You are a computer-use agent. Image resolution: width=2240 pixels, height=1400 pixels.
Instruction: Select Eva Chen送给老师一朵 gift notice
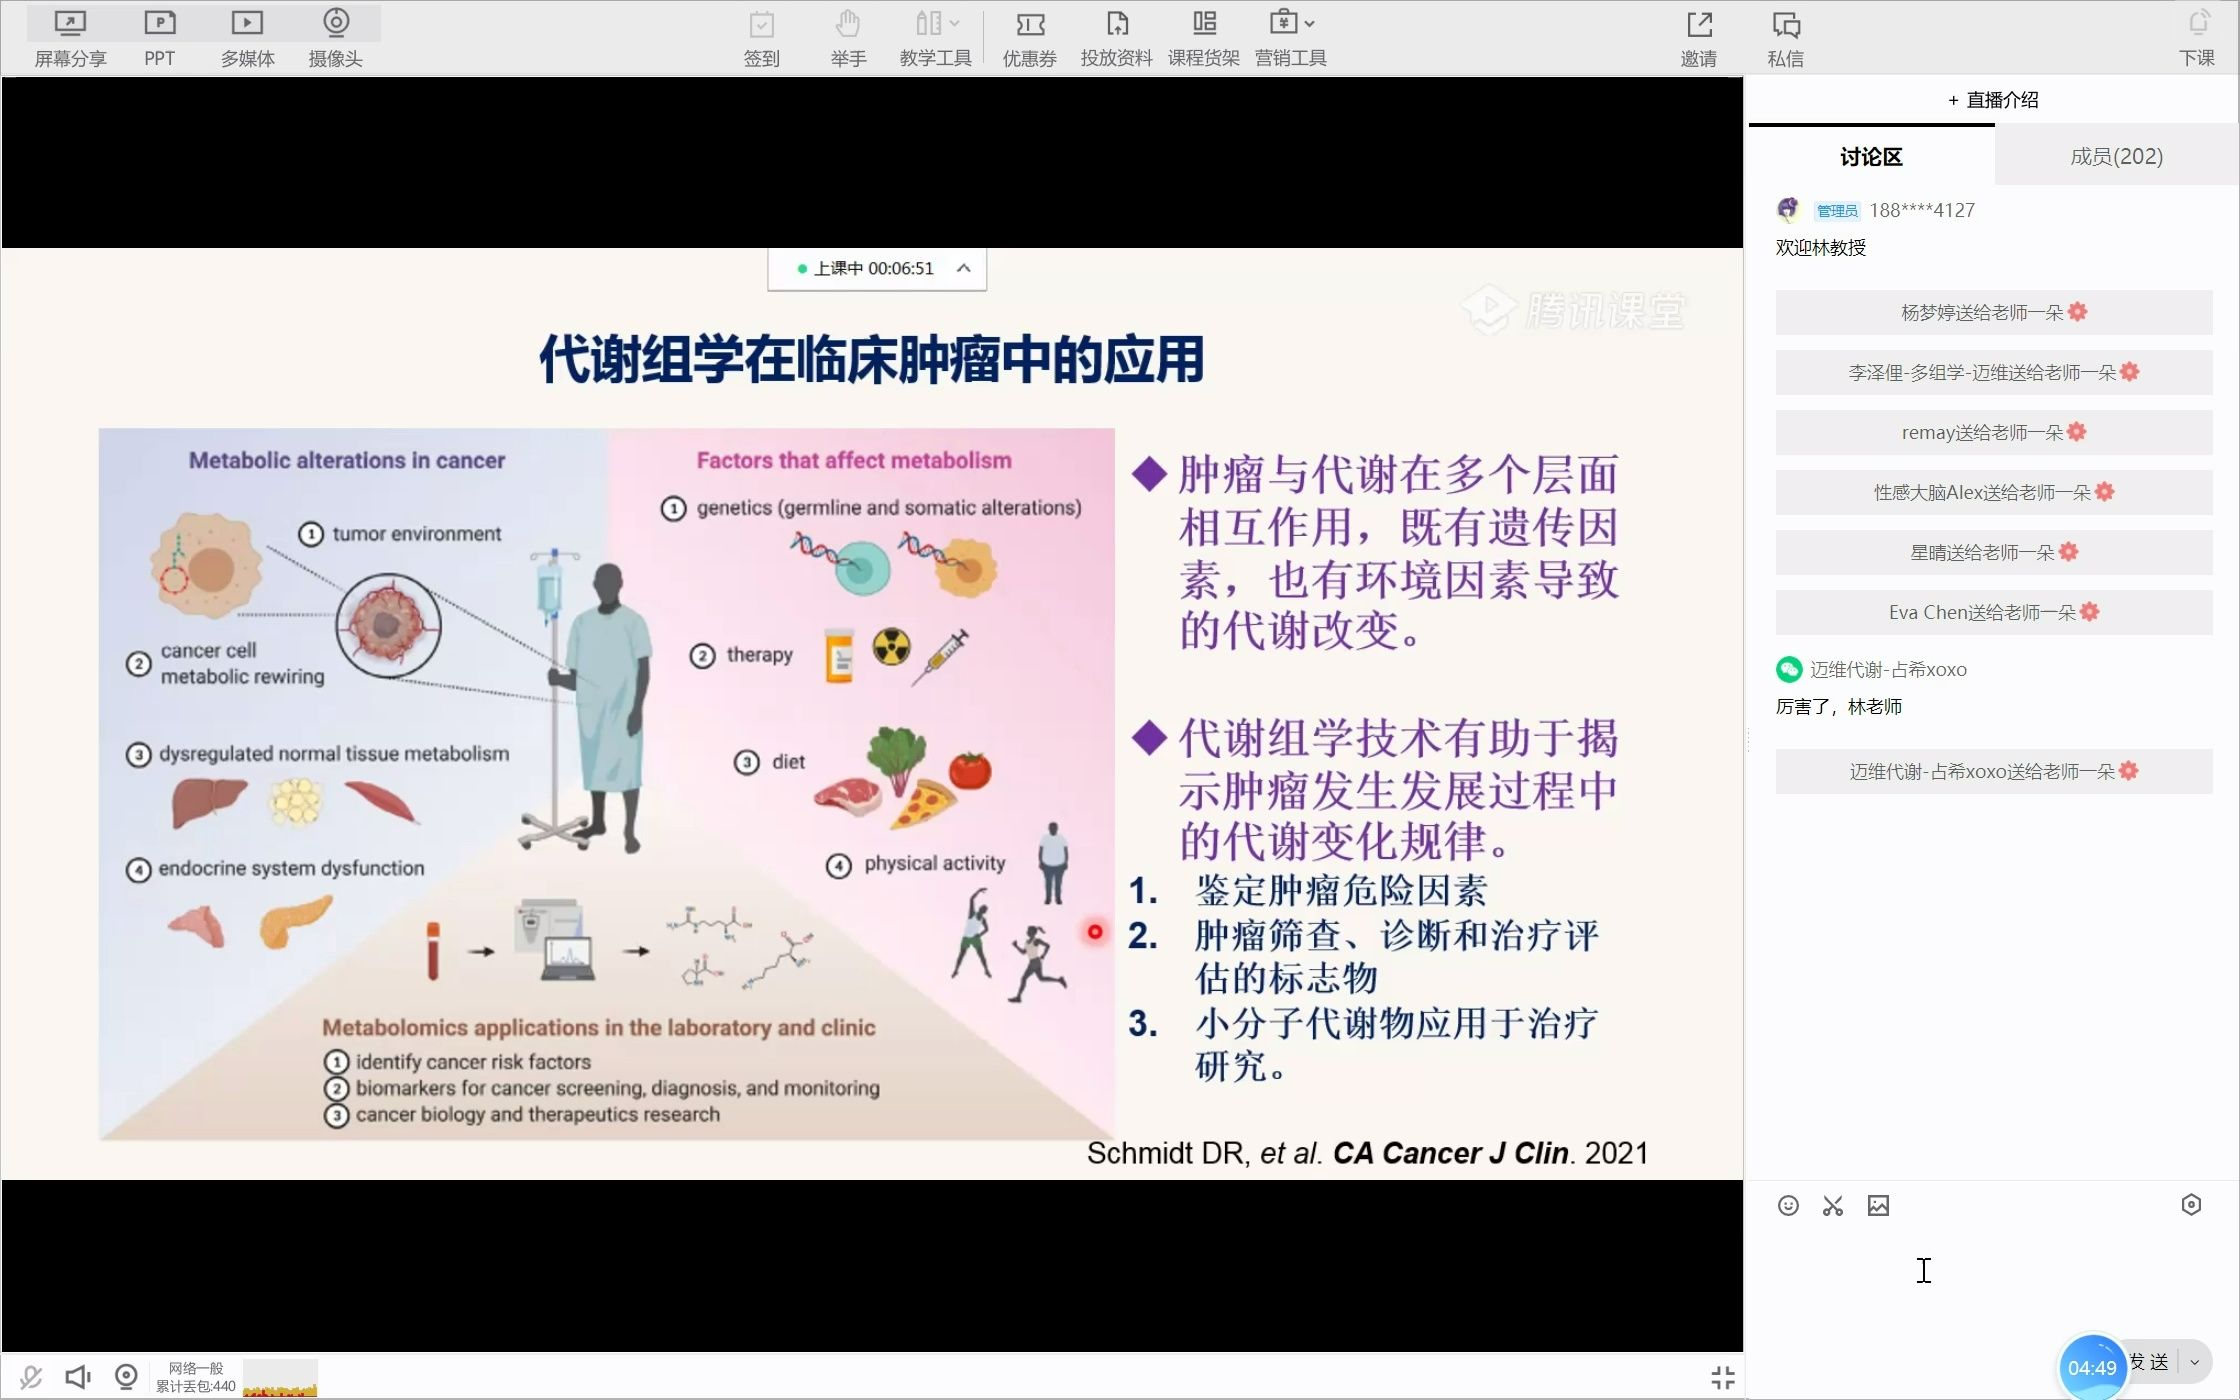tap(1994, 612)
